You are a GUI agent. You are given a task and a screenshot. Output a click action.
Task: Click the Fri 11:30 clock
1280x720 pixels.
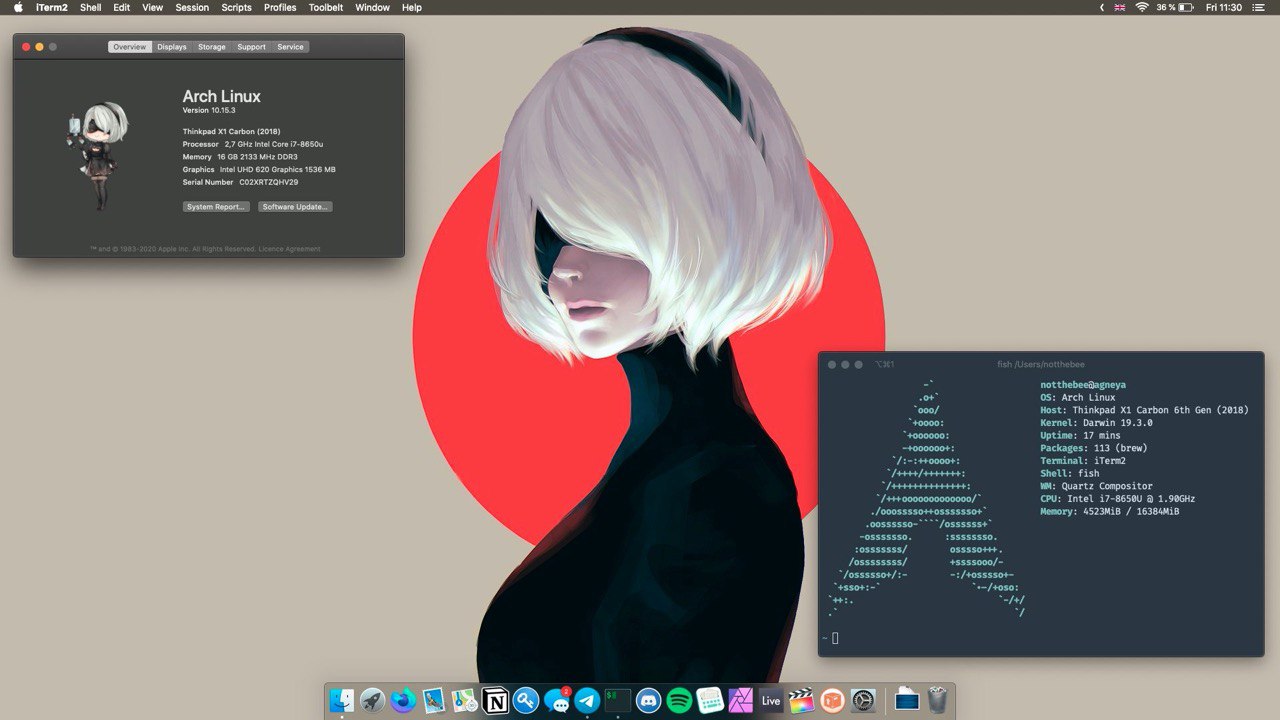coord(1224,7)
